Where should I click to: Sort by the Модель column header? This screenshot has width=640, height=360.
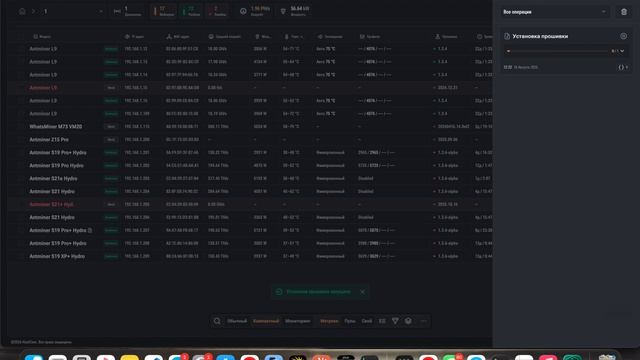42,37
